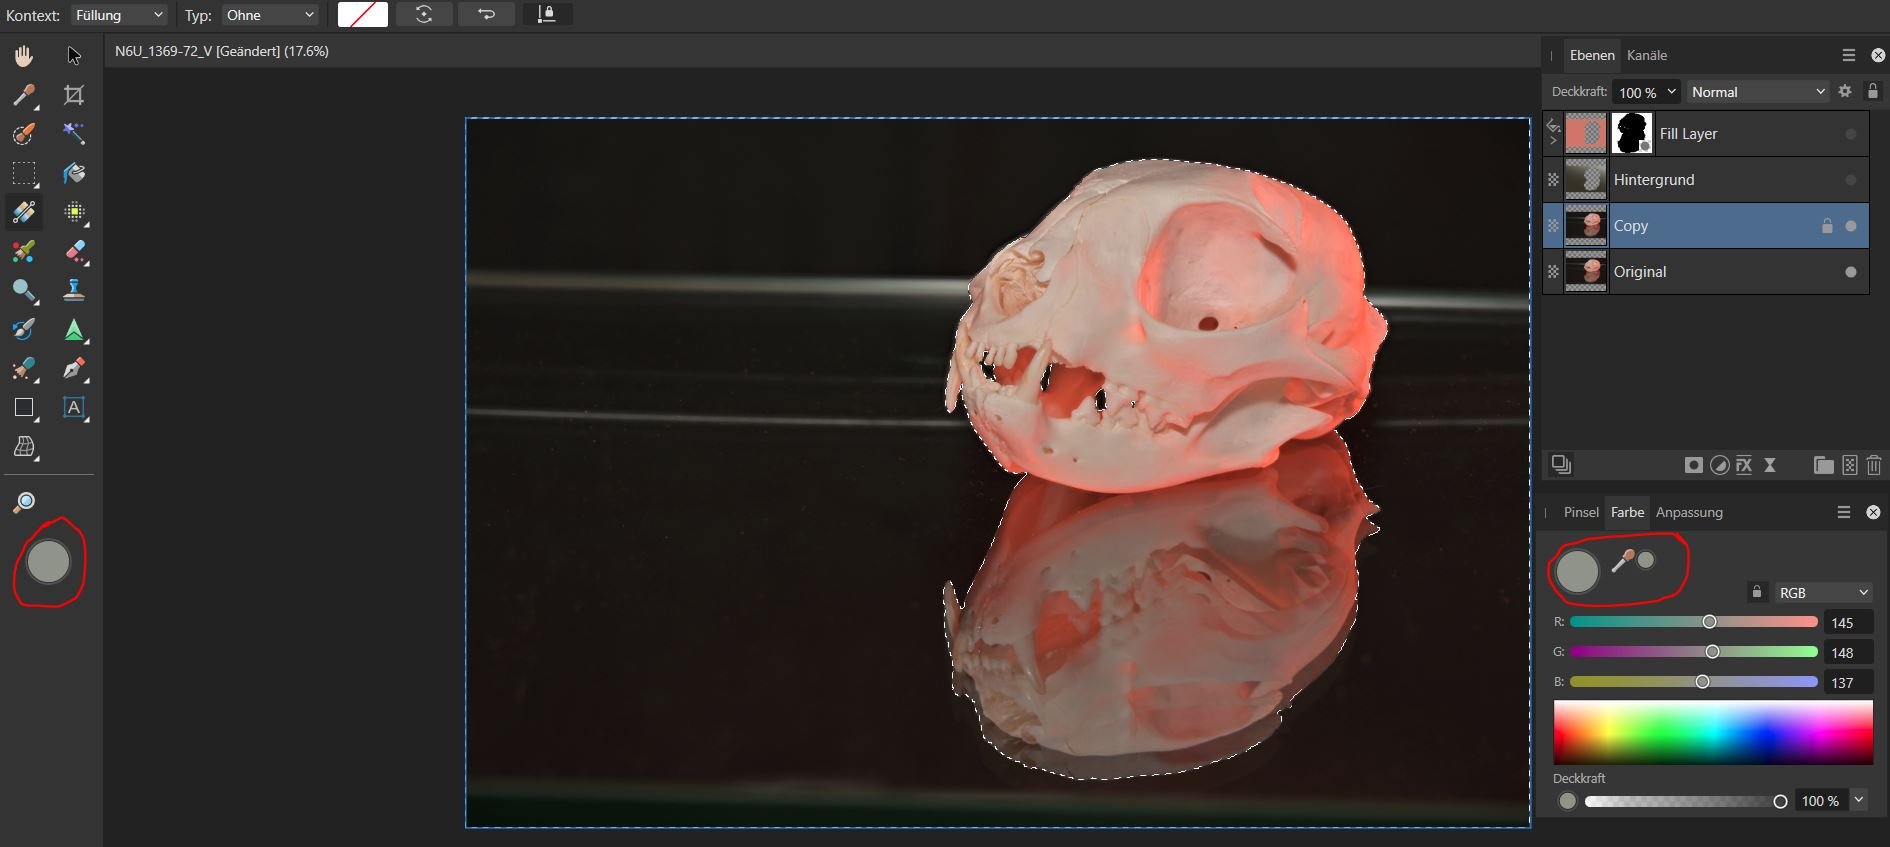This screenshot has height=847, width=1890.
Task: Open the color Deckkraft percentage dropdown arrow
Action: coord(1859,800)
